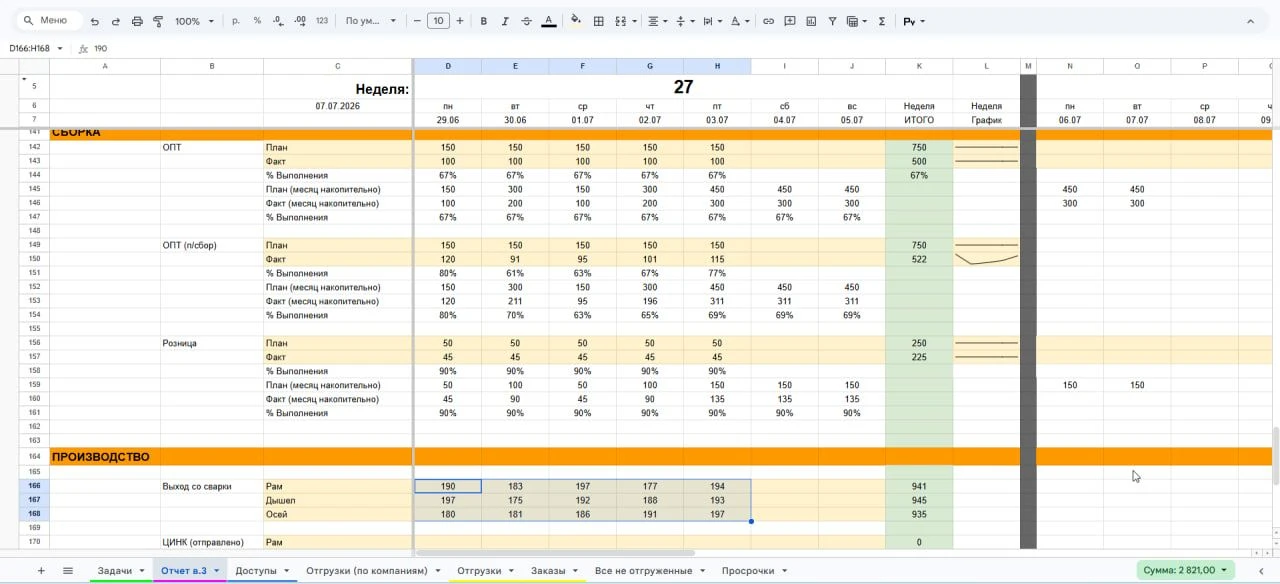Increase font size with plus button

(460, 21)
